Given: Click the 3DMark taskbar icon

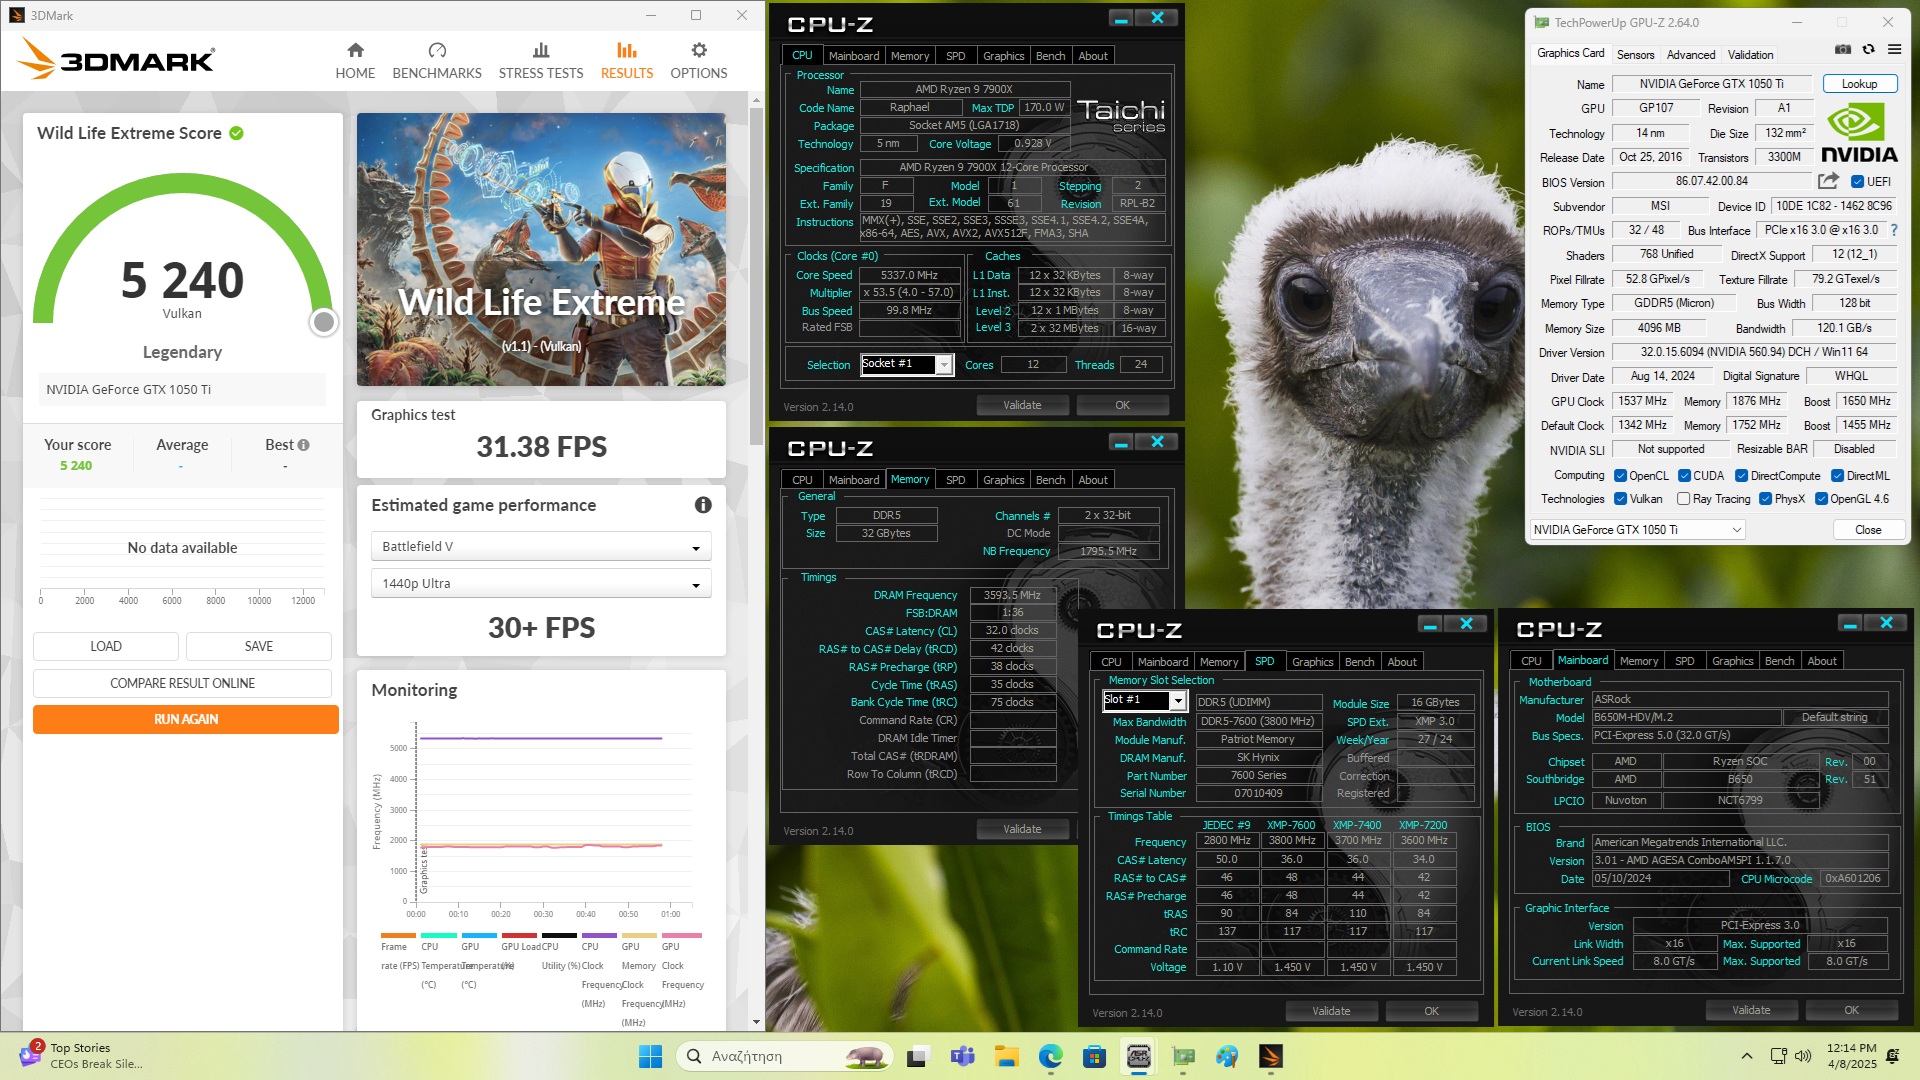Looking at the screenshot, I should [x=1271, y=1056].
